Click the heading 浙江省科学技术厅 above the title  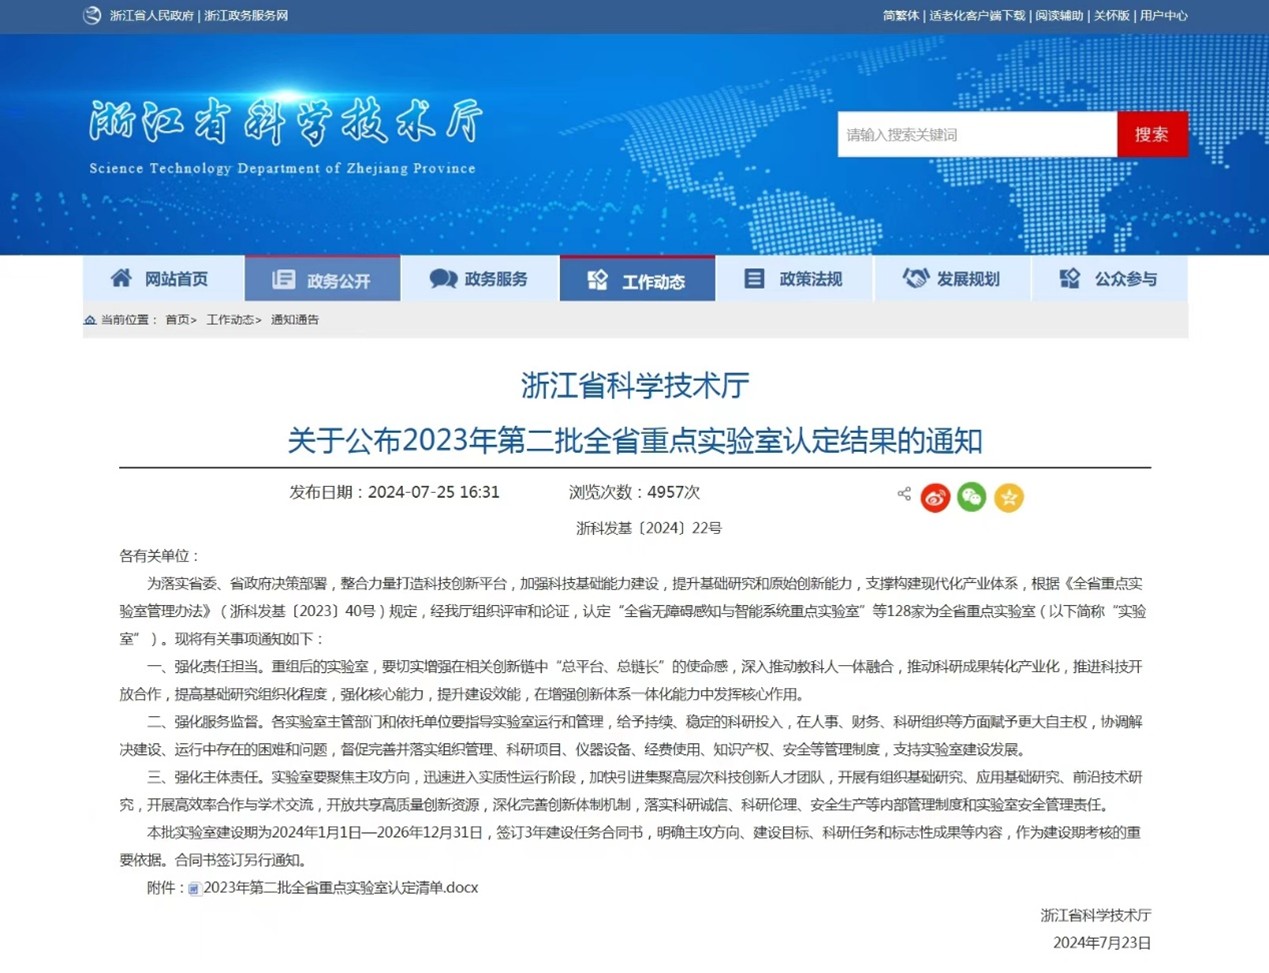(635, 385)
